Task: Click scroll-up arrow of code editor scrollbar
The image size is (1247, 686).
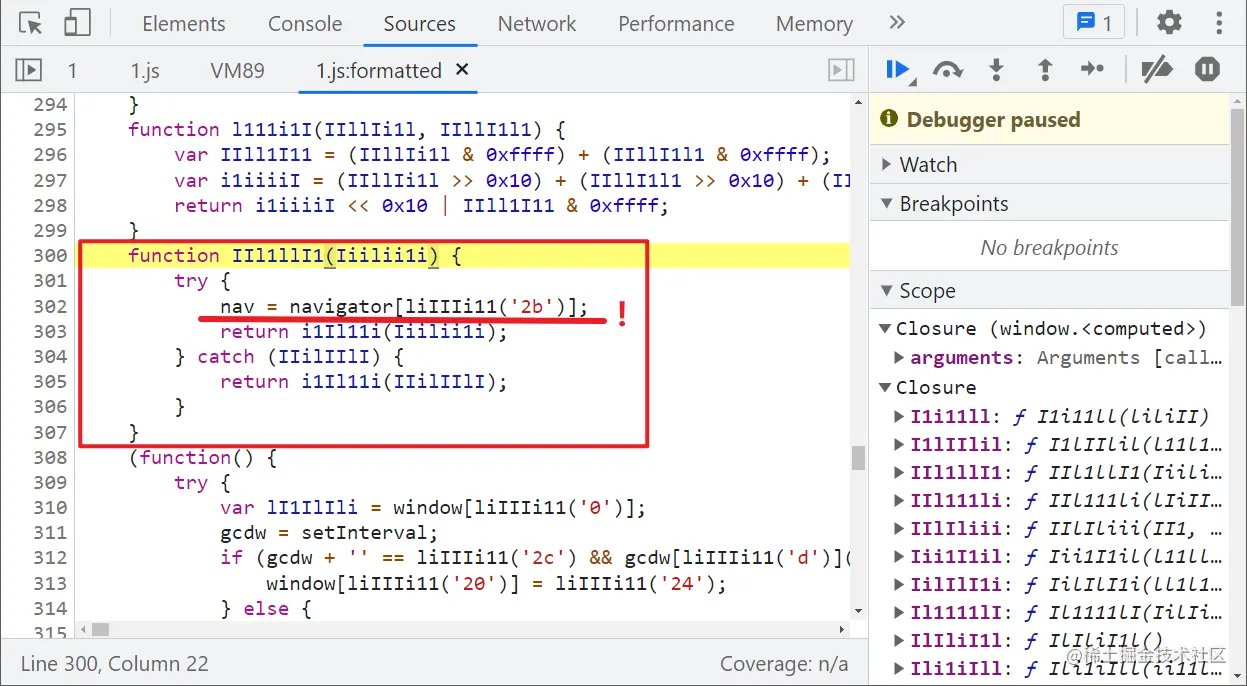Action: click(857, 101)
